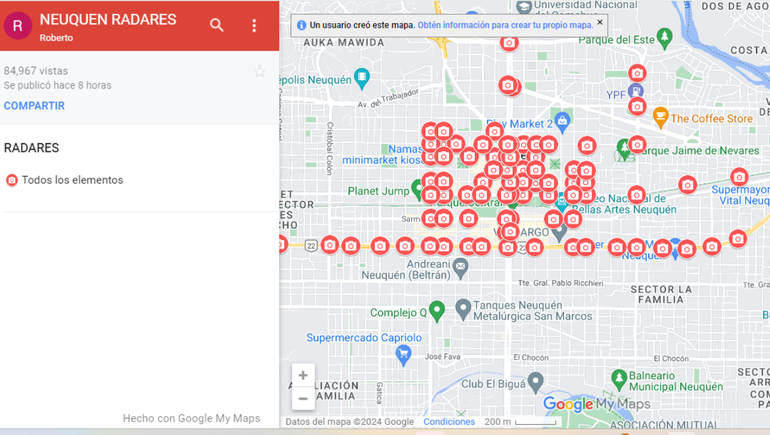
Task: Open link to create your own map
Action: point(504,25)
